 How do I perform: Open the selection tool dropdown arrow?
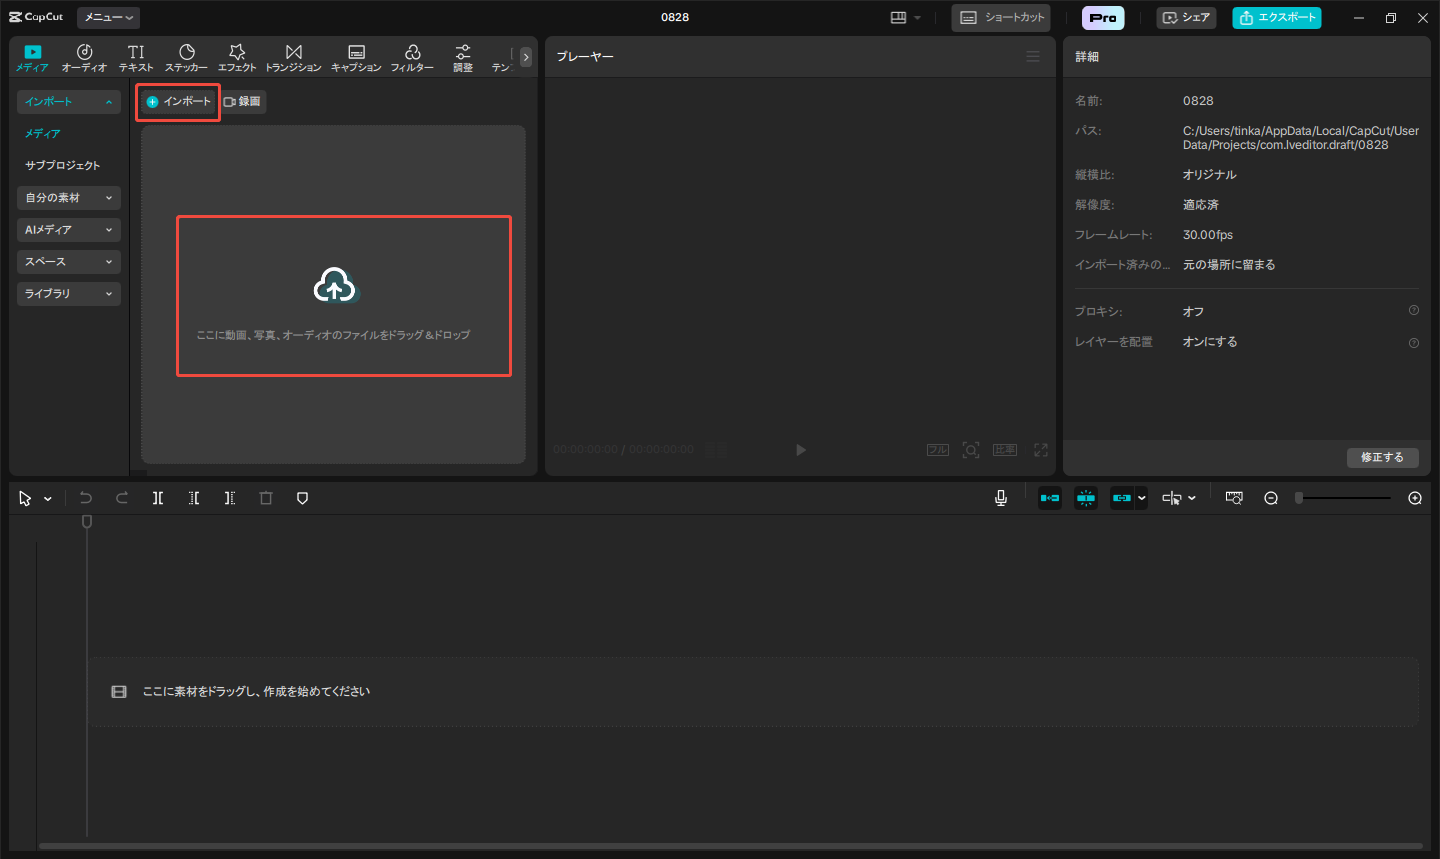48,499
